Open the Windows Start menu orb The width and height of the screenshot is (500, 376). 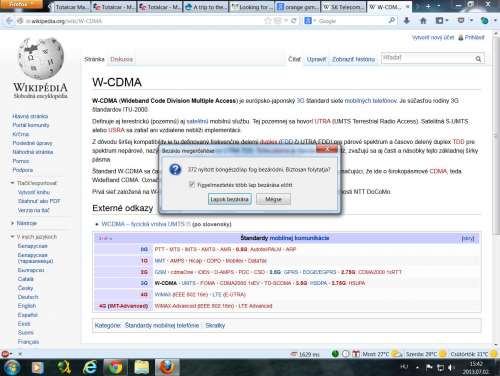tap(11, 367)
